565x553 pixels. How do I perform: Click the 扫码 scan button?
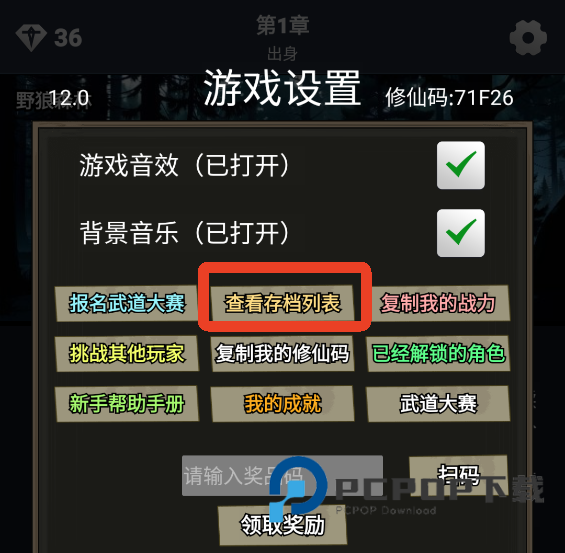point(458,475)
